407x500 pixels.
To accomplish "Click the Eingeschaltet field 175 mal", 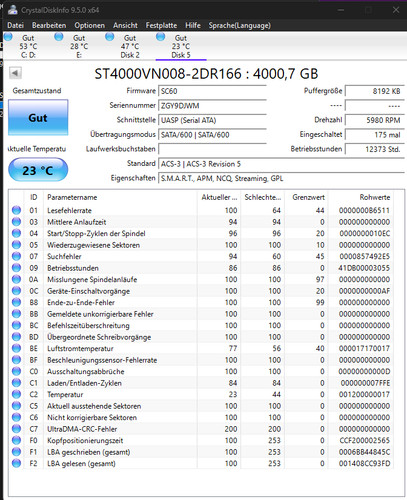I will pyautogui.click(x=375, y=135).
